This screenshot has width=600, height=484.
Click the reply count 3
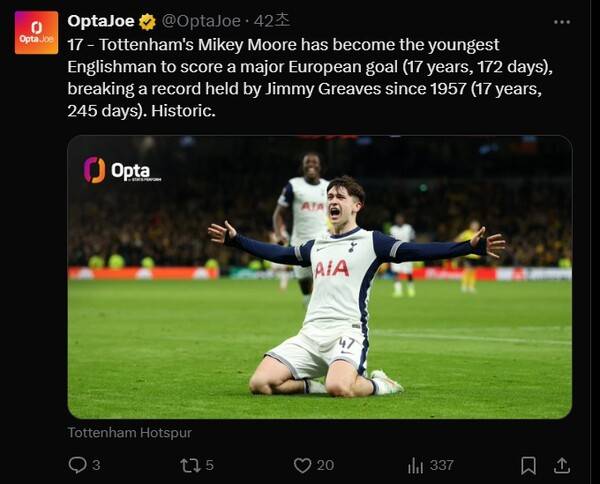pyautogui.click(x=96, y=465)
